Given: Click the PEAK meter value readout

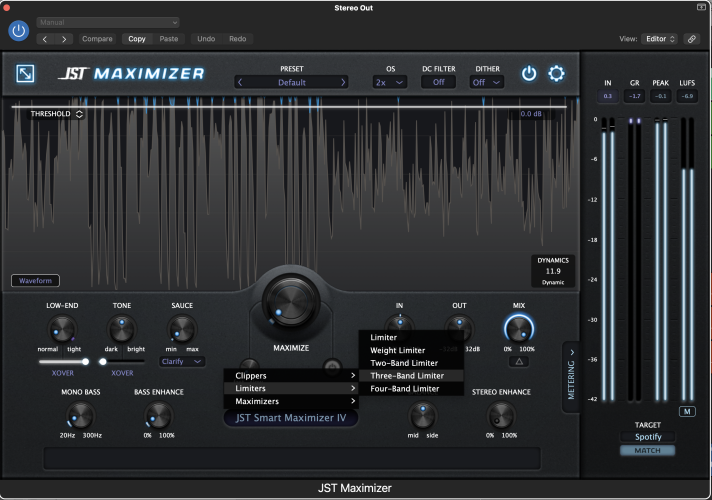Looking at the screenshot, I should [x=661, y=96].
